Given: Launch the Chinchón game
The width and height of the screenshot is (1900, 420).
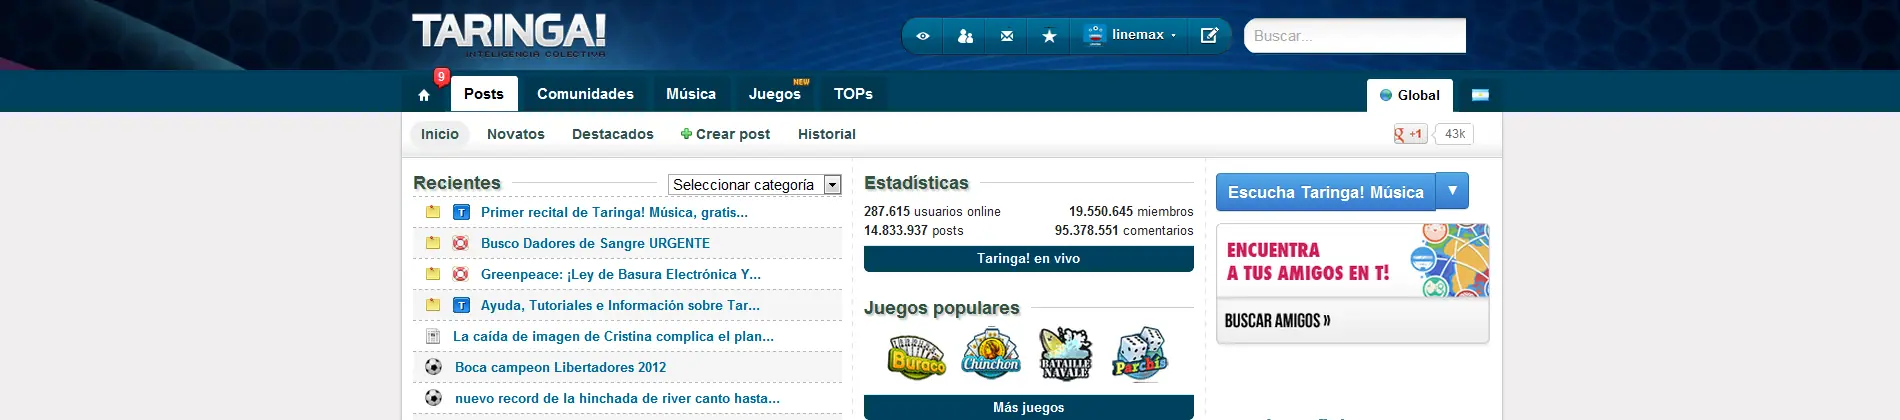Looking at the screenshot, I should [x=991, y=354].
